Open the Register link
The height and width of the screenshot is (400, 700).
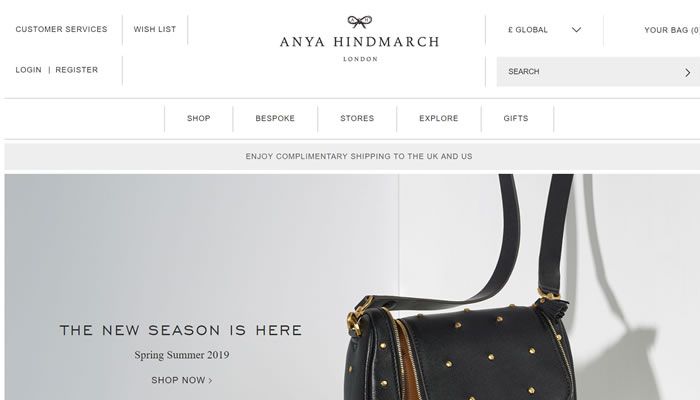click(77, 70)
